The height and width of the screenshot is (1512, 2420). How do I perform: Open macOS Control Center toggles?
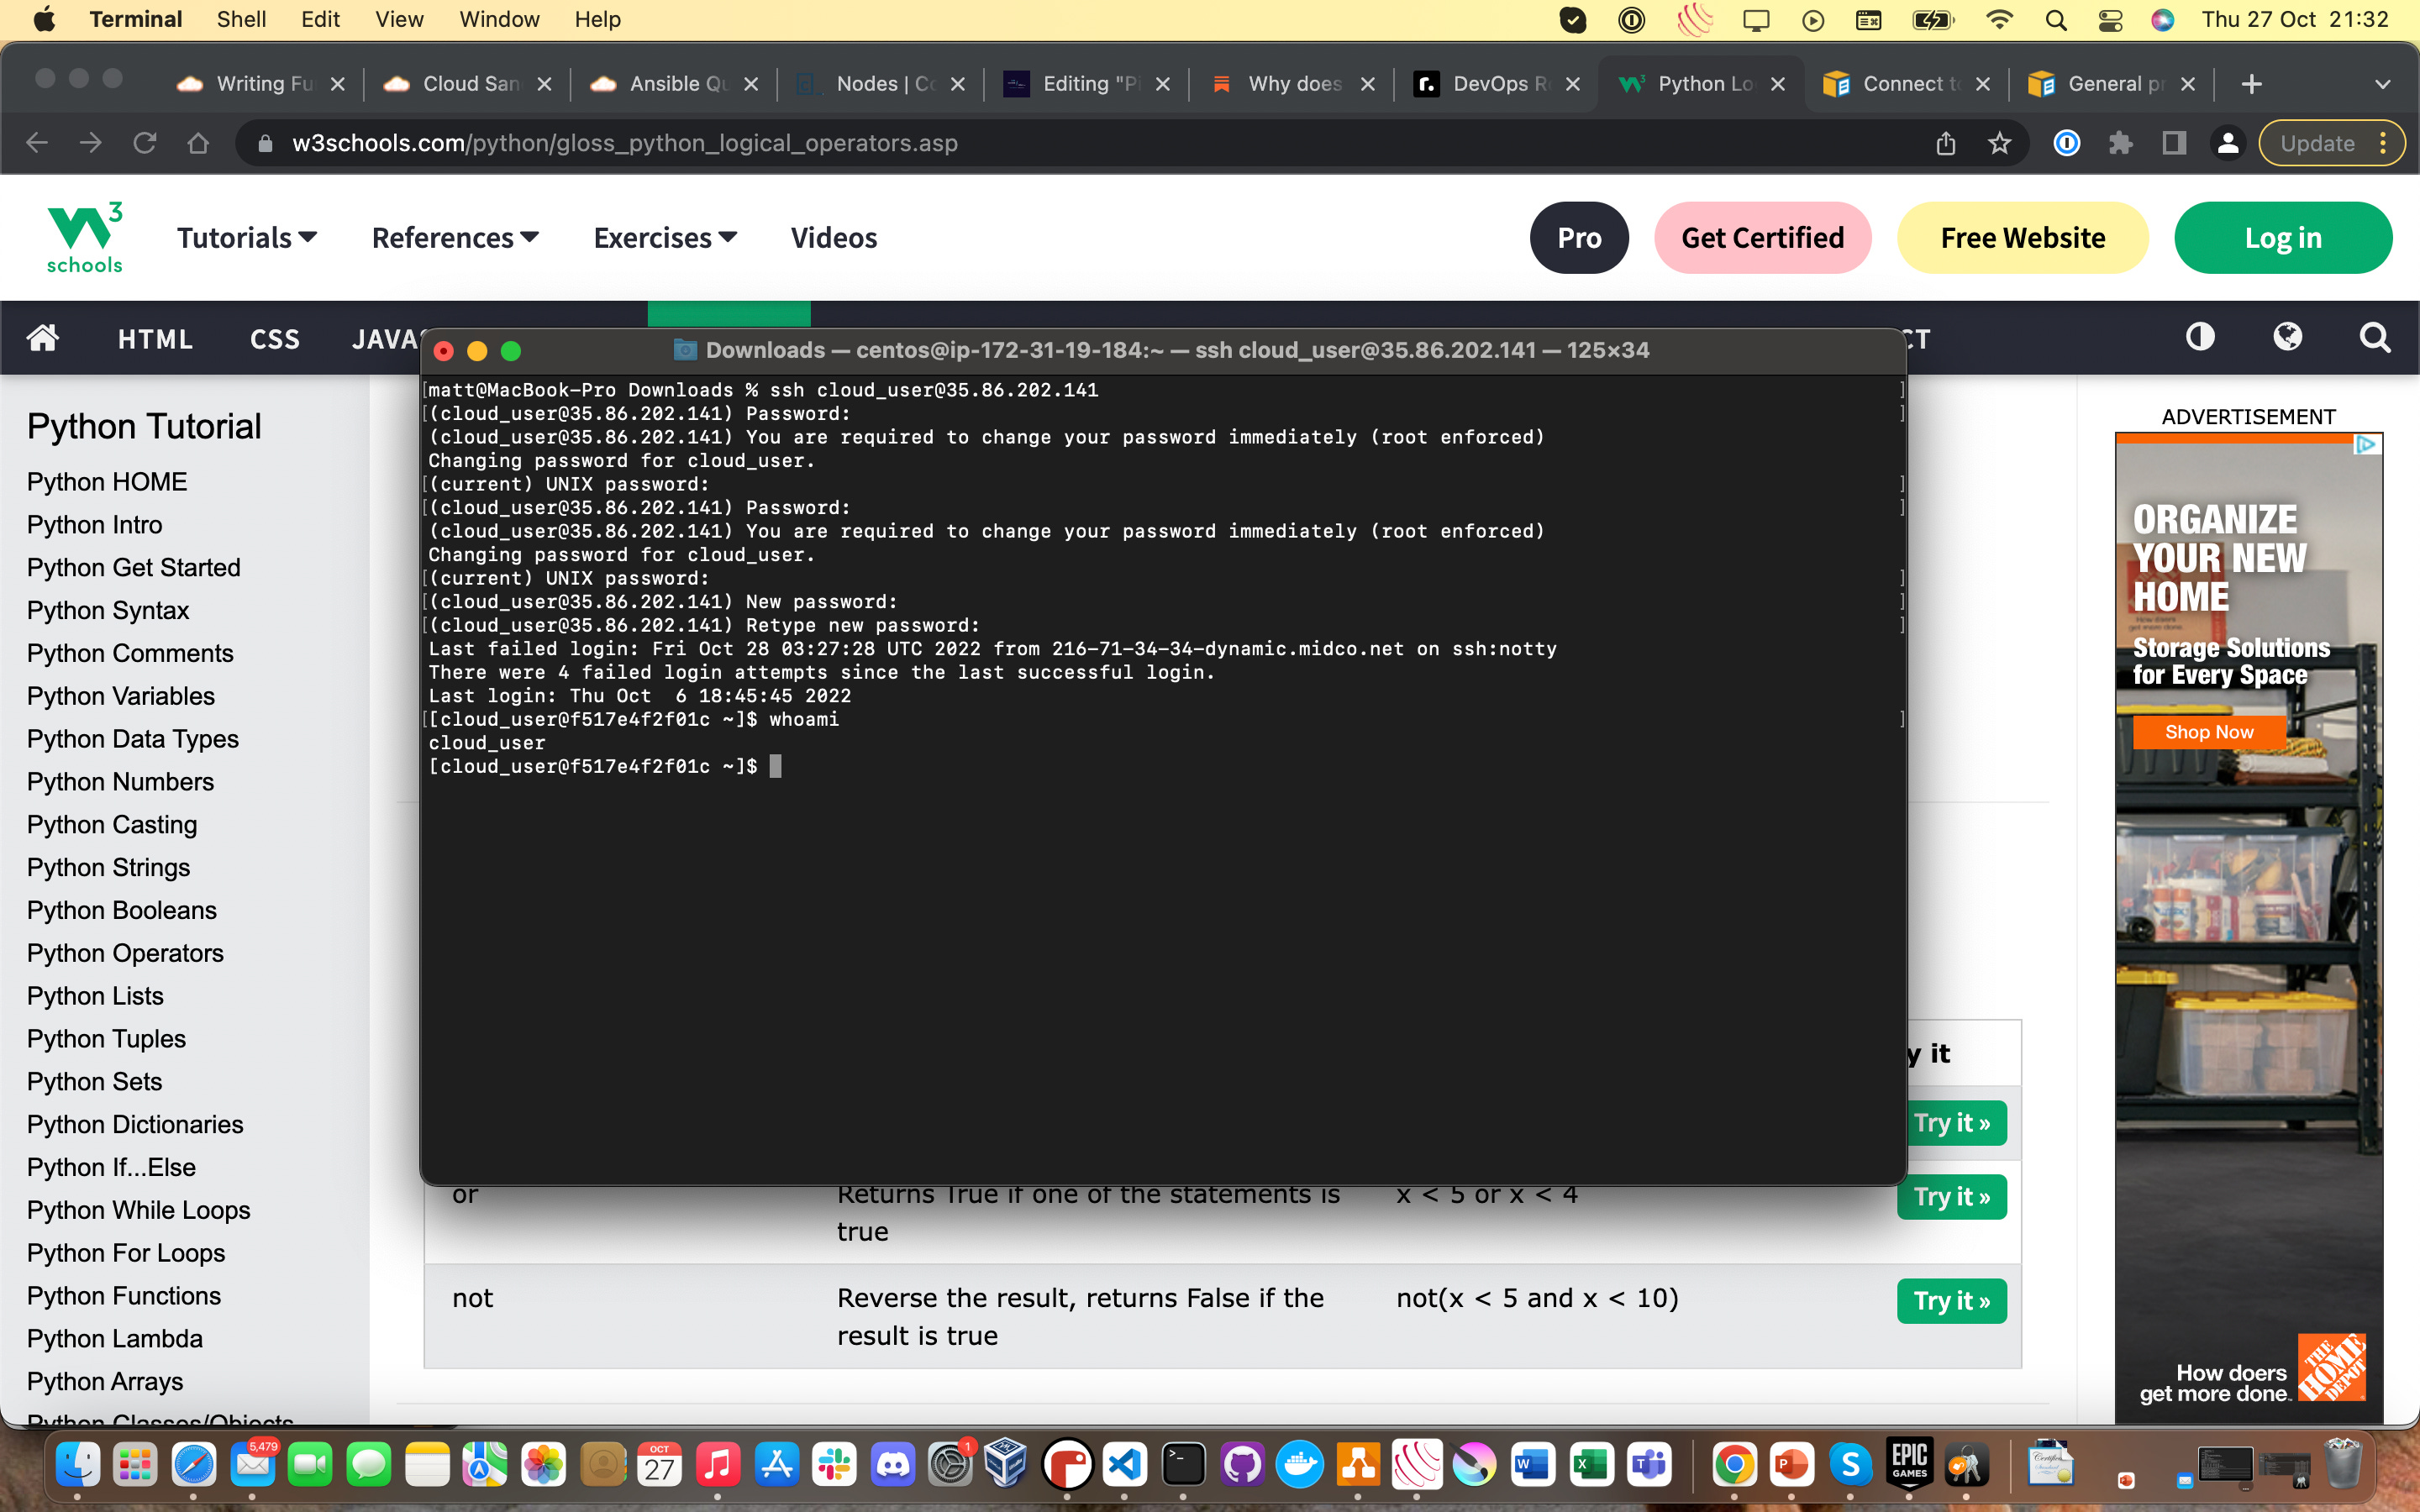pyautogui.click(x=2110, y=20)
